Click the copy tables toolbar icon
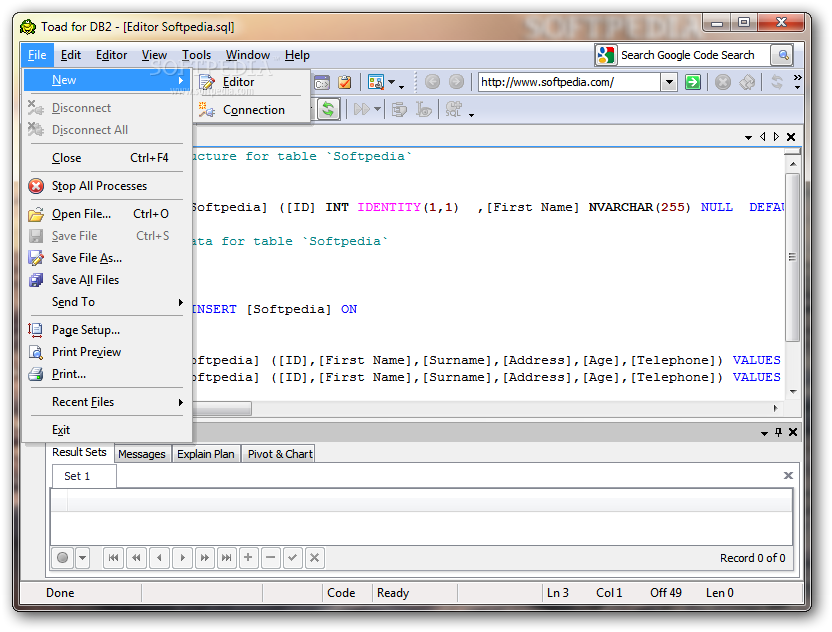Viewport: 832px width, 632px height. click(x=399, y=109)
